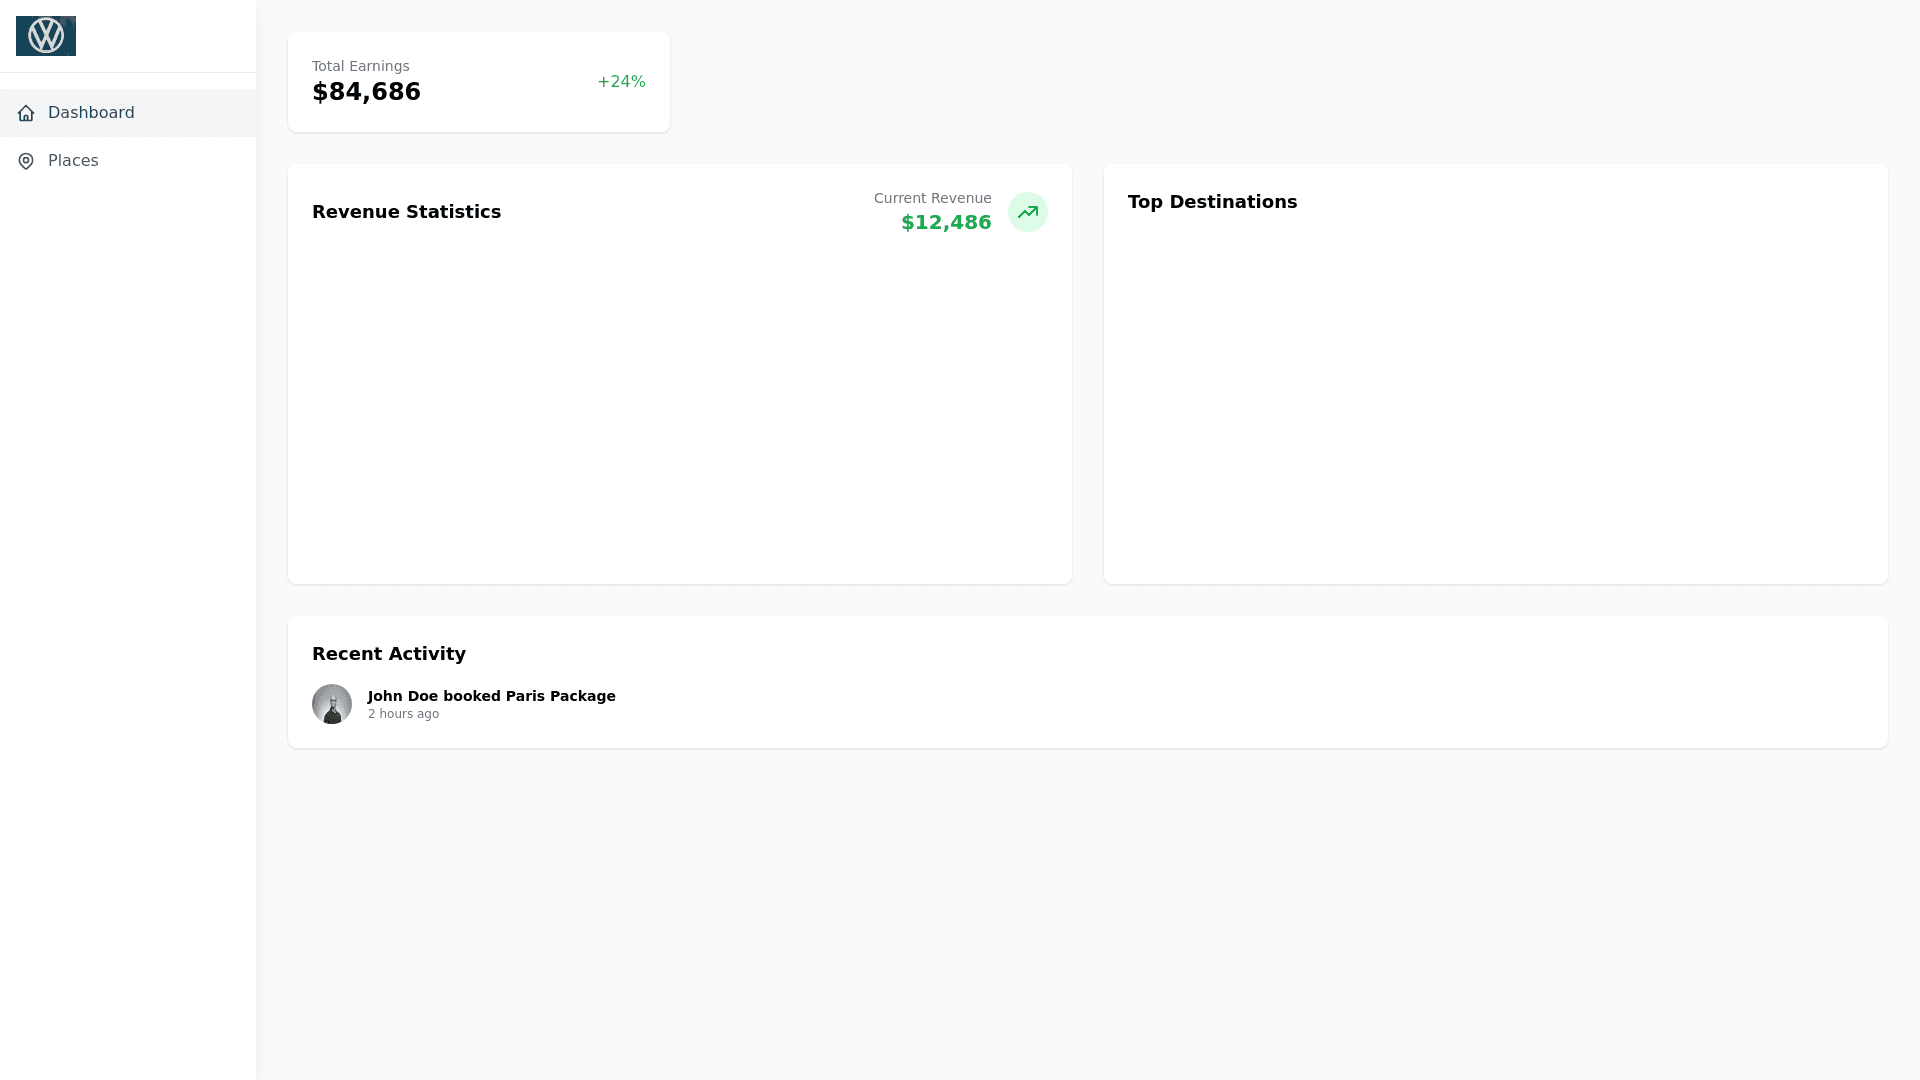
Task: Click the +24% growth indicator
Action: [x=621, y=82]
